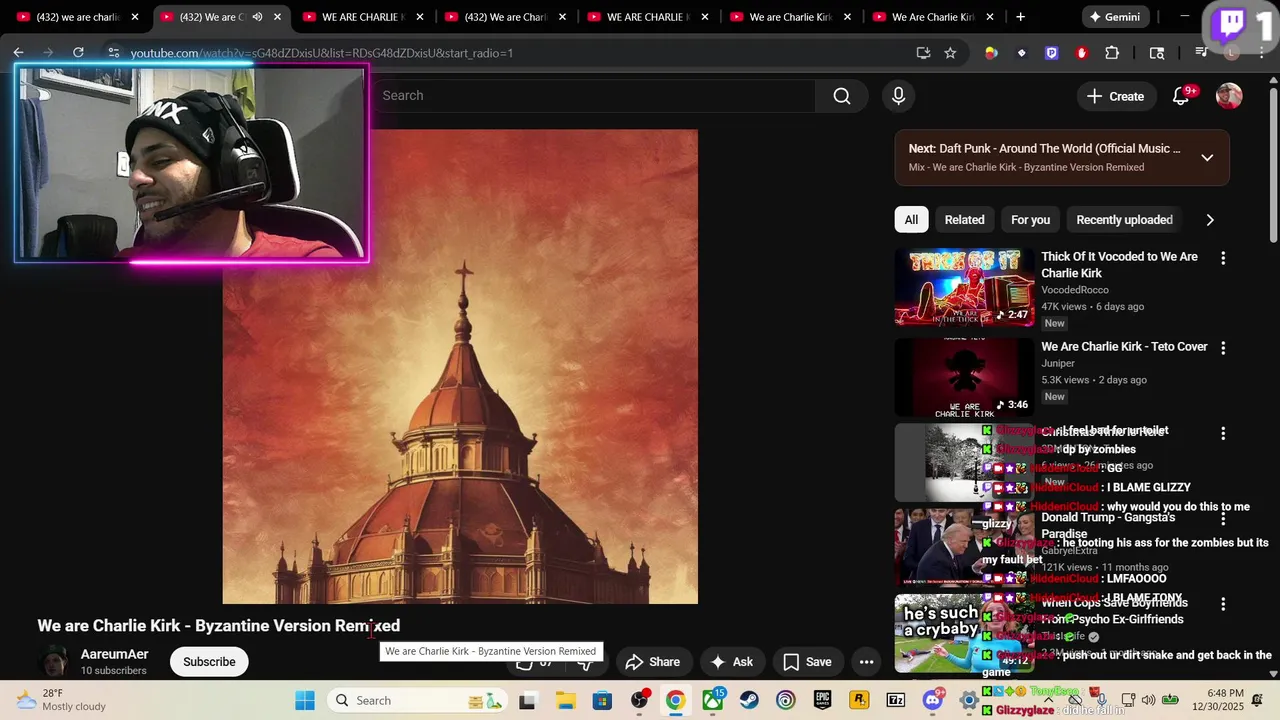Open Xbox app in the taskbar
Screen dimensions: 1280x720
point(713,700)
